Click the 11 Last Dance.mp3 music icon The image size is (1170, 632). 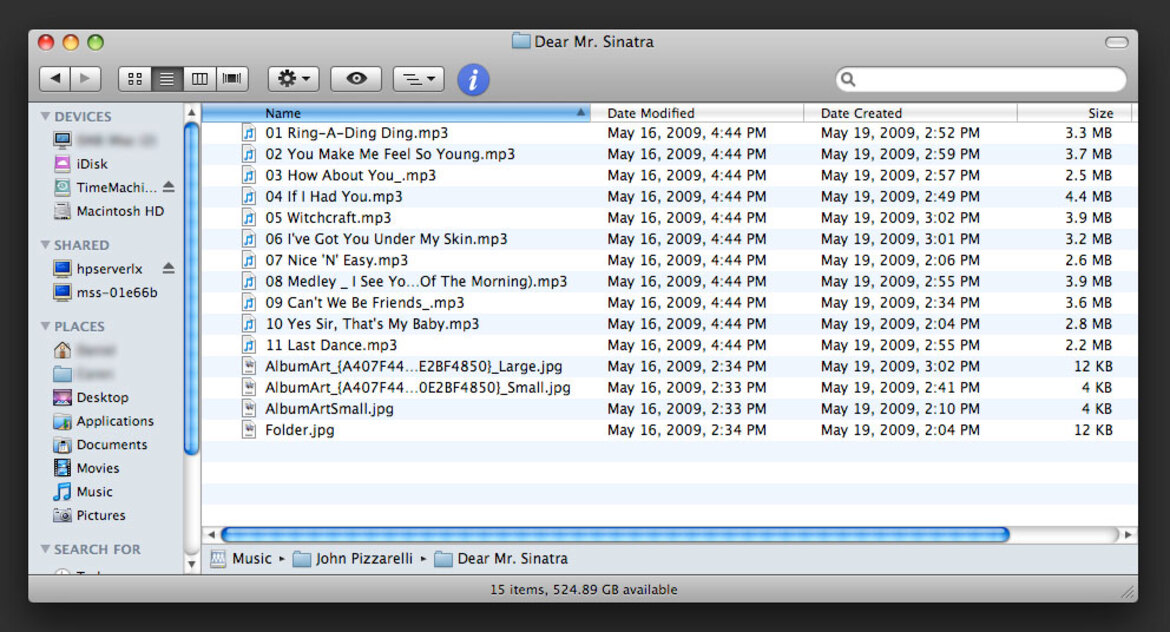coord(249,345)
